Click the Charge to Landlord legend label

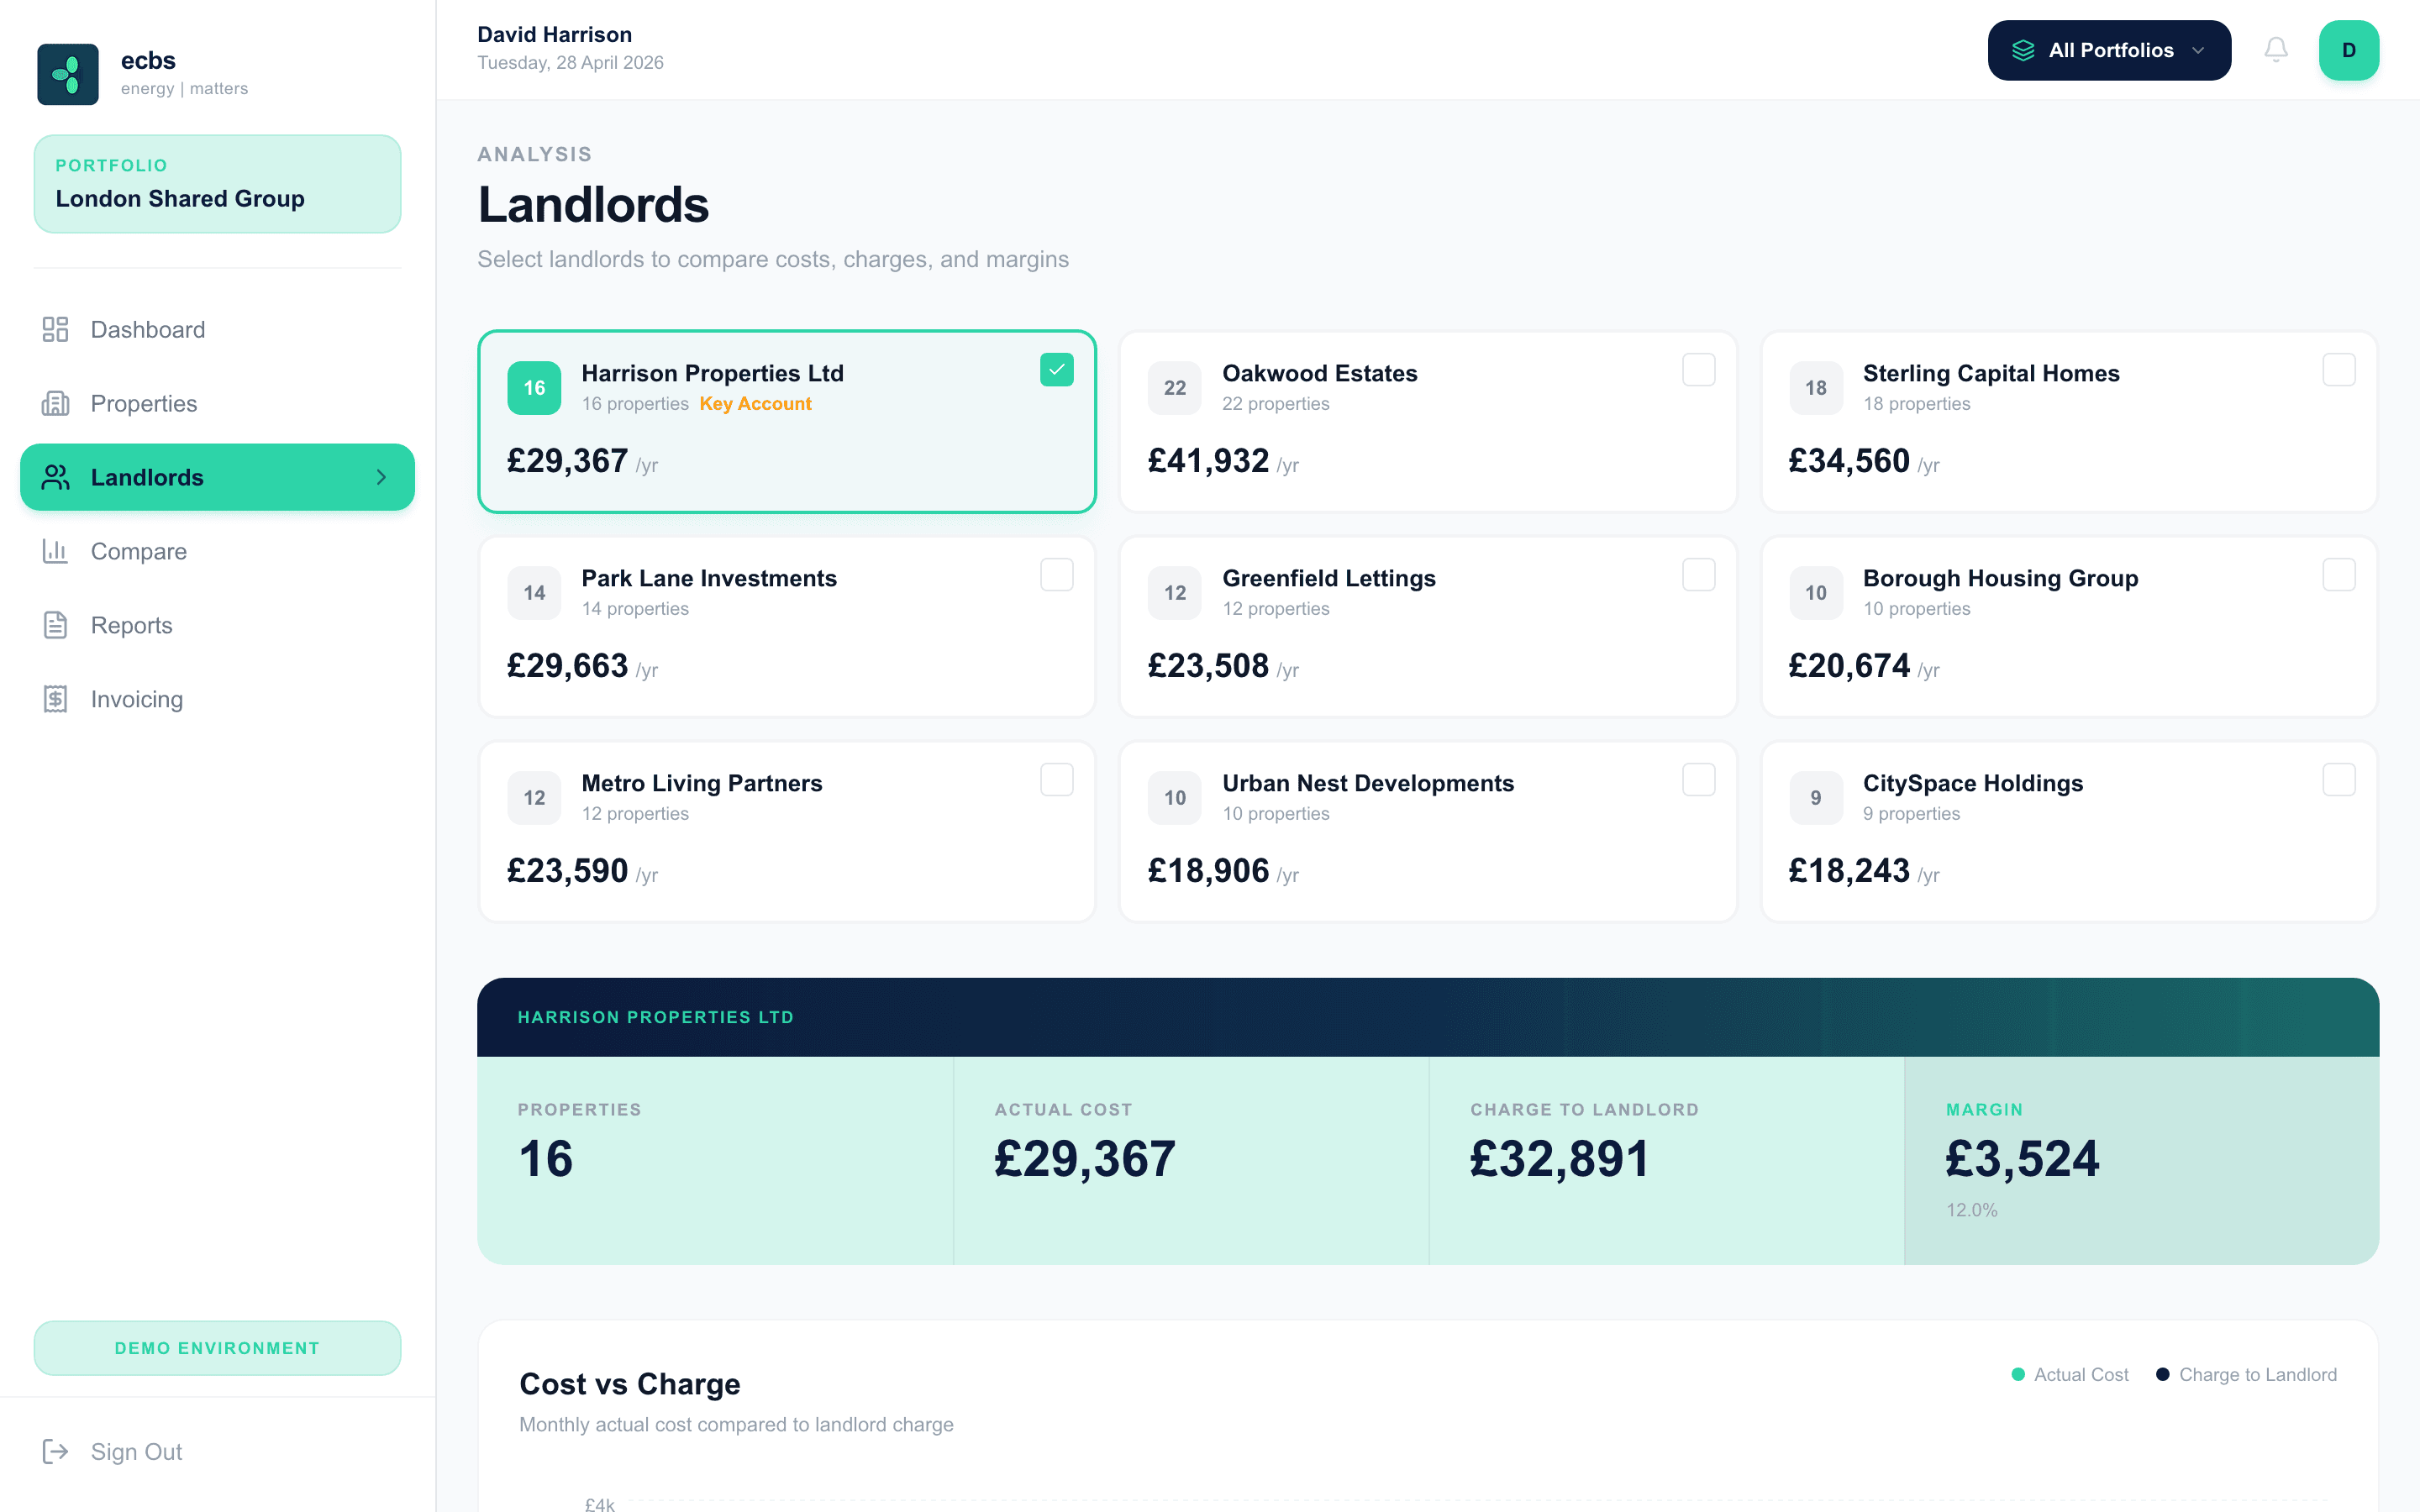coord(2258,1374)
